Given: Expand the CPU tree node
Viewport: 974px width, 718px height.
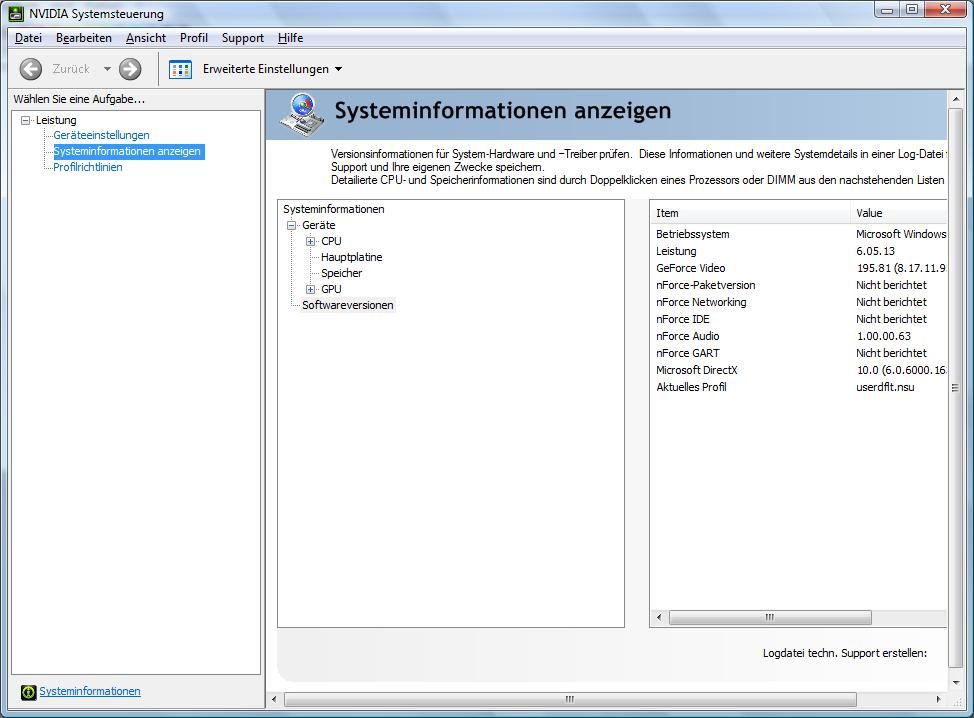Looking at the screenshot, I should (311, 241).
